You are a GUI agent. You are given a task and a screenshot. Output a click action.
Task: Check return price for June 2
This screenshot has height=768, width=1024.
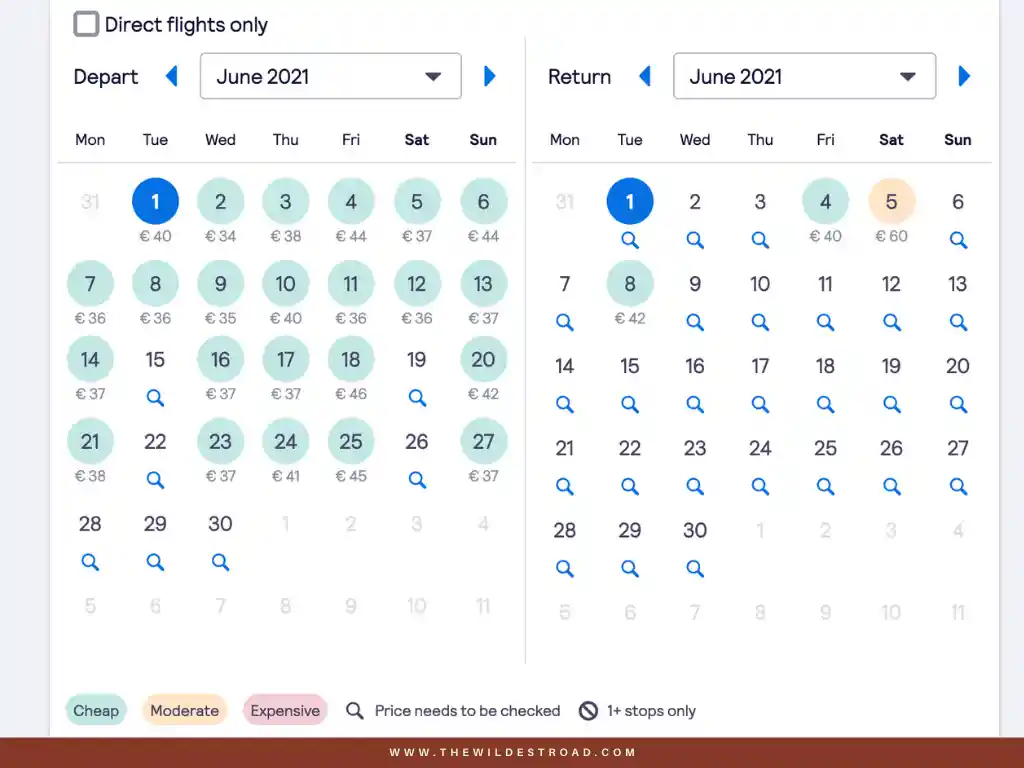(x=695, y=240)
